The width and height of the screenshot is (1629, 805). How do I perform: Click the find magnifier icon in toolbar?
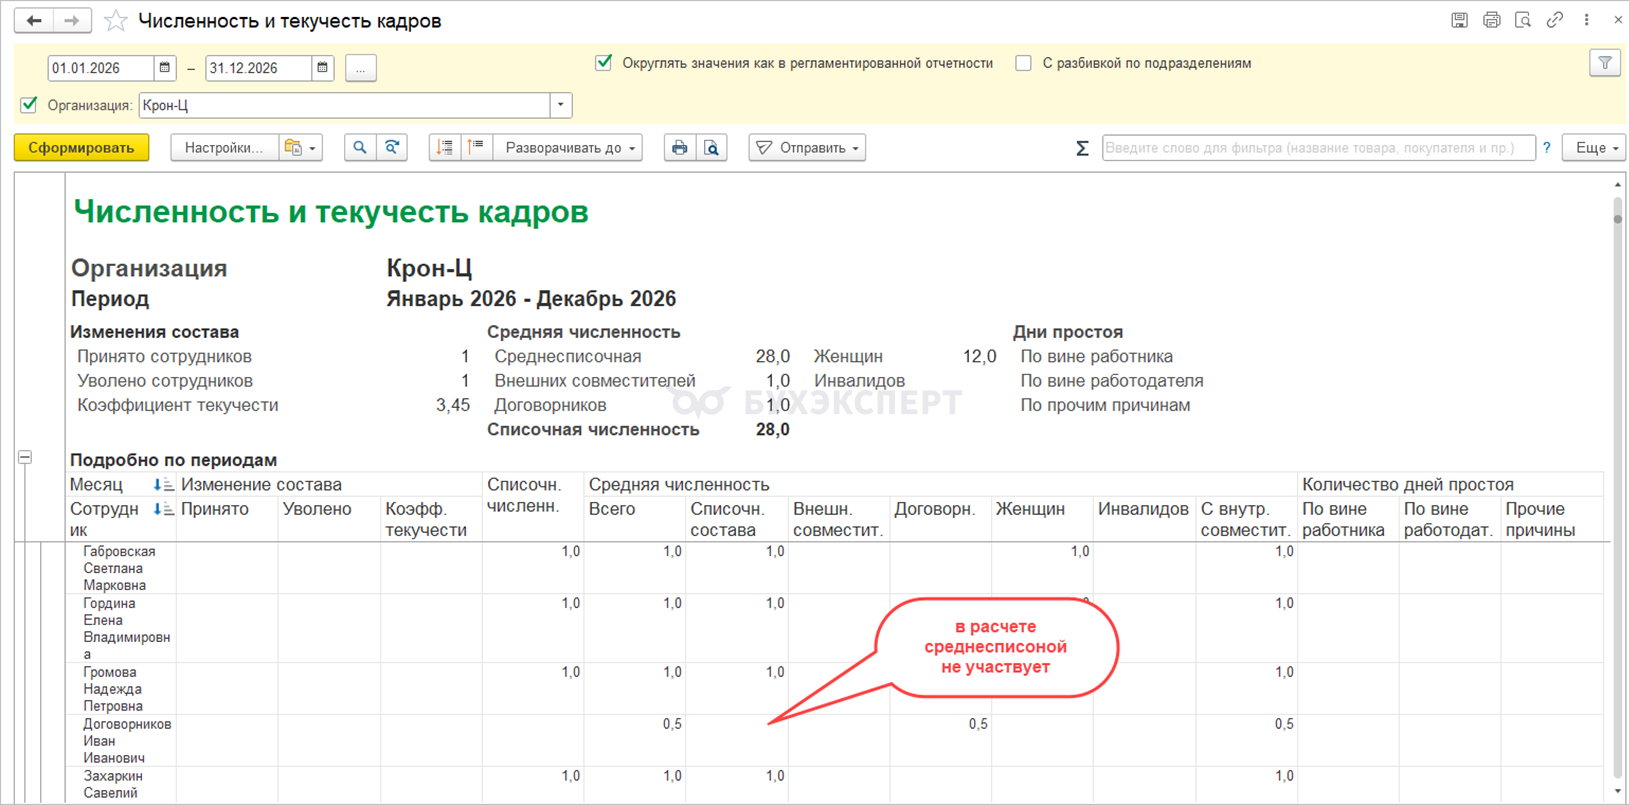[360, 148]
